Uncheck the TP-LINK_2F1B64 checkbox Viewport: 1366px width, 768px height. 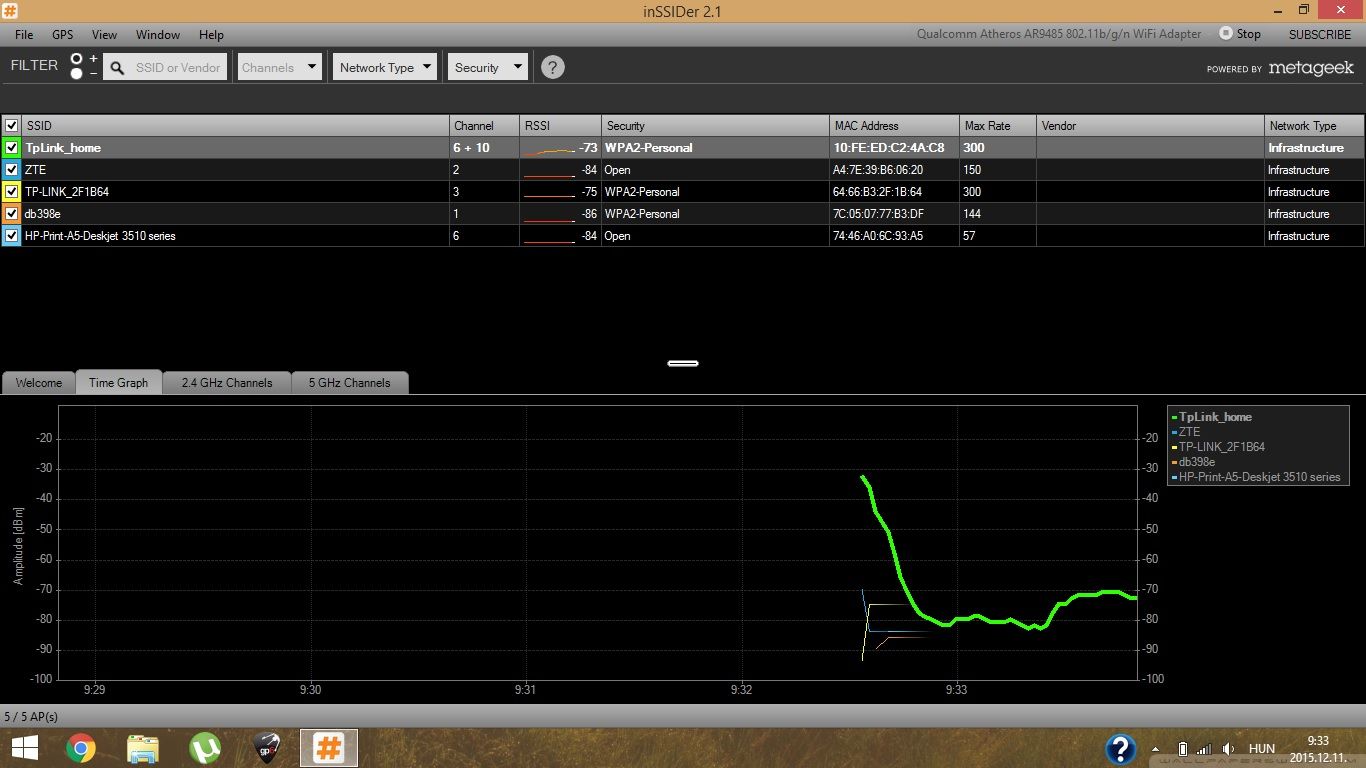click(x=12, y=192)
